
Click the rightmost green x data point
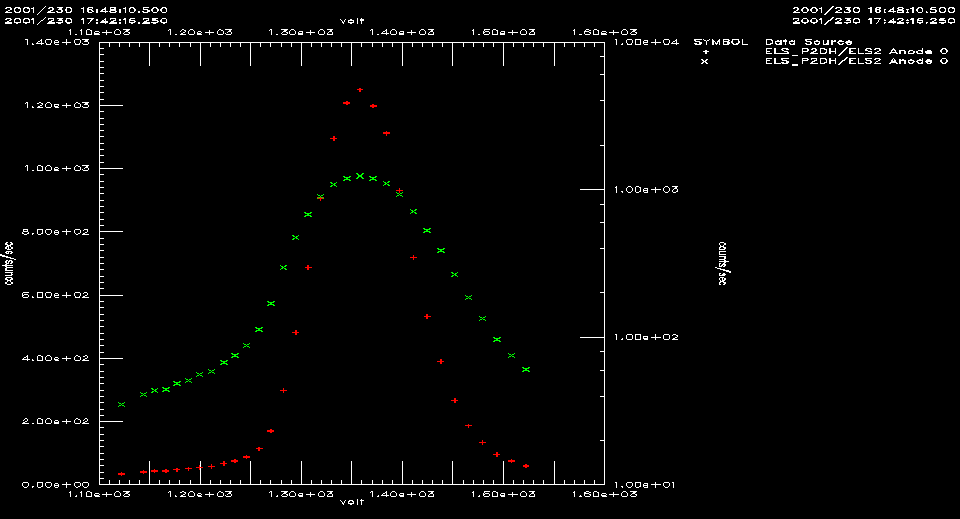526,370
